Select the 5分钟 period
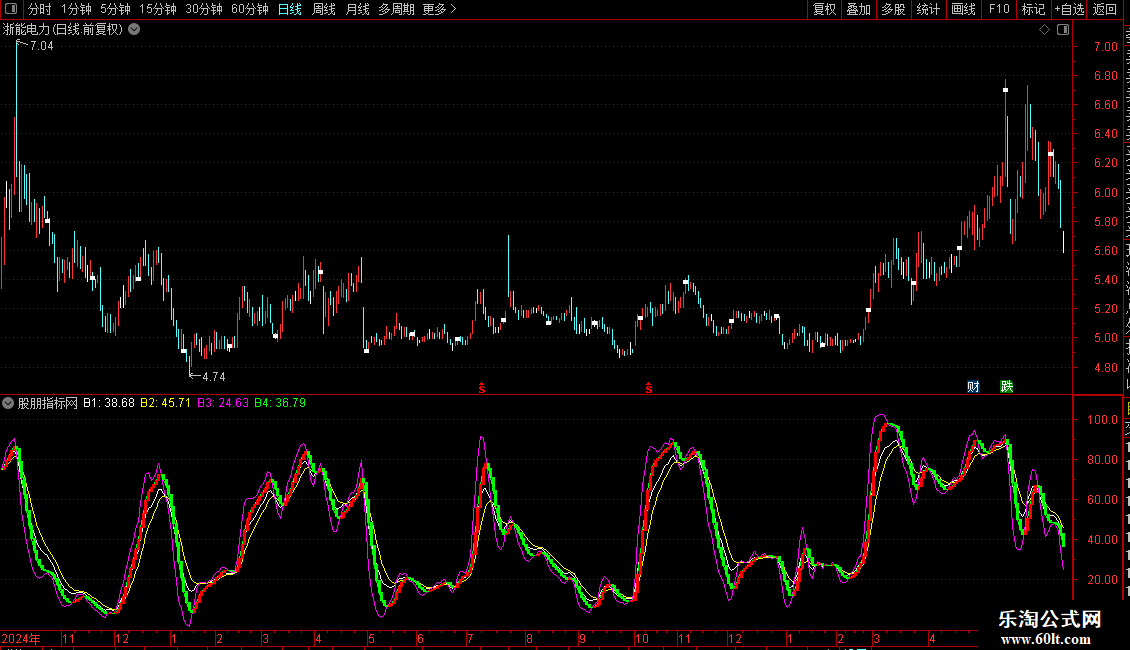The width and height of the screenshot is (1130, 650). [x=115, y=9]
